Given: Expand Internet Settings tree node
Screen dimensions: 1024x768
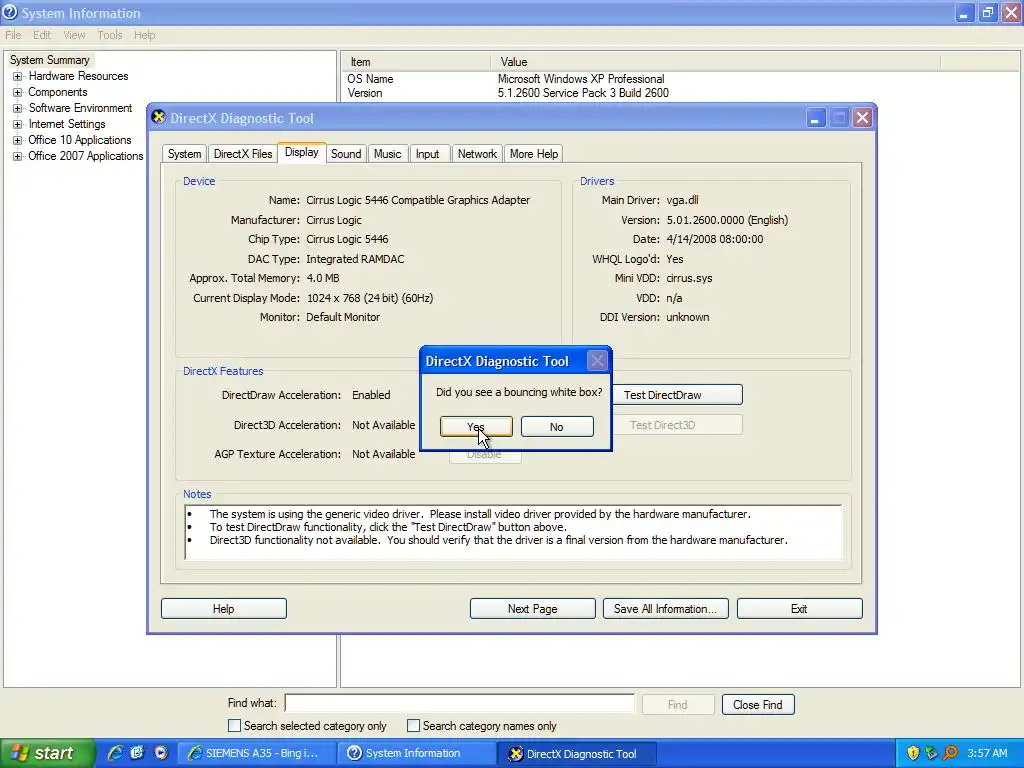Looking at the screenshot, I should click(18, 124).
